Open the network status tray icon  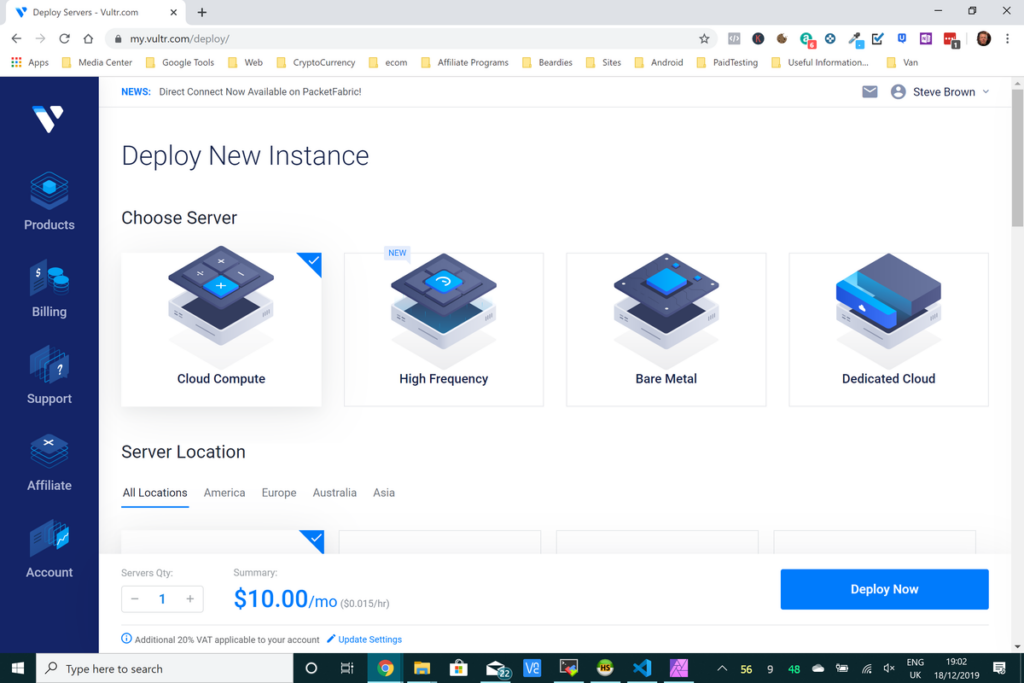click(867, 668)
